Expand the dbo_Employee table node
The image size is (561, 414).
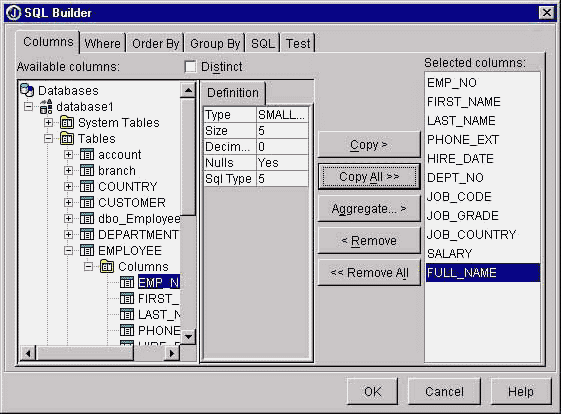(x=68, y=218)
